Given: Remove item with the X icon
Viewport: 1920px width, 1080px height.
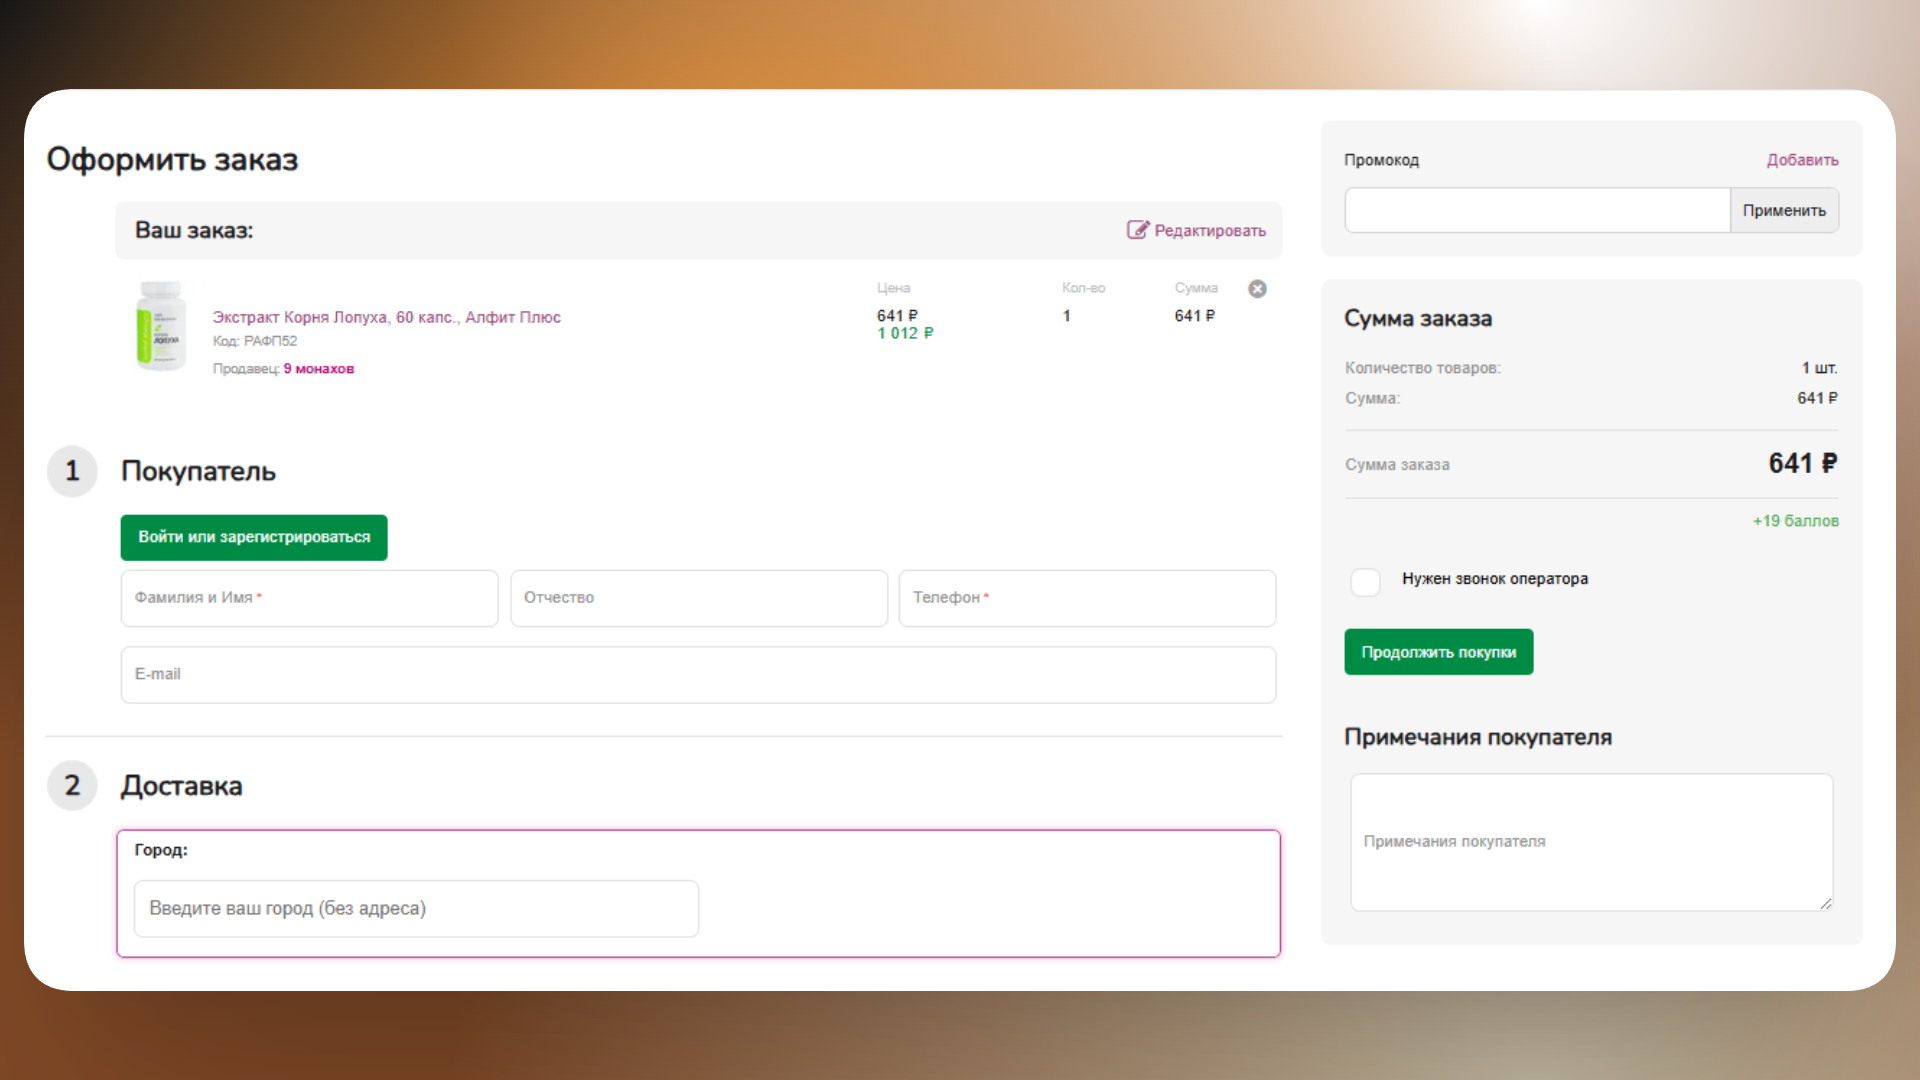Looking at the screenshot, I should (x=1257, y=289).
